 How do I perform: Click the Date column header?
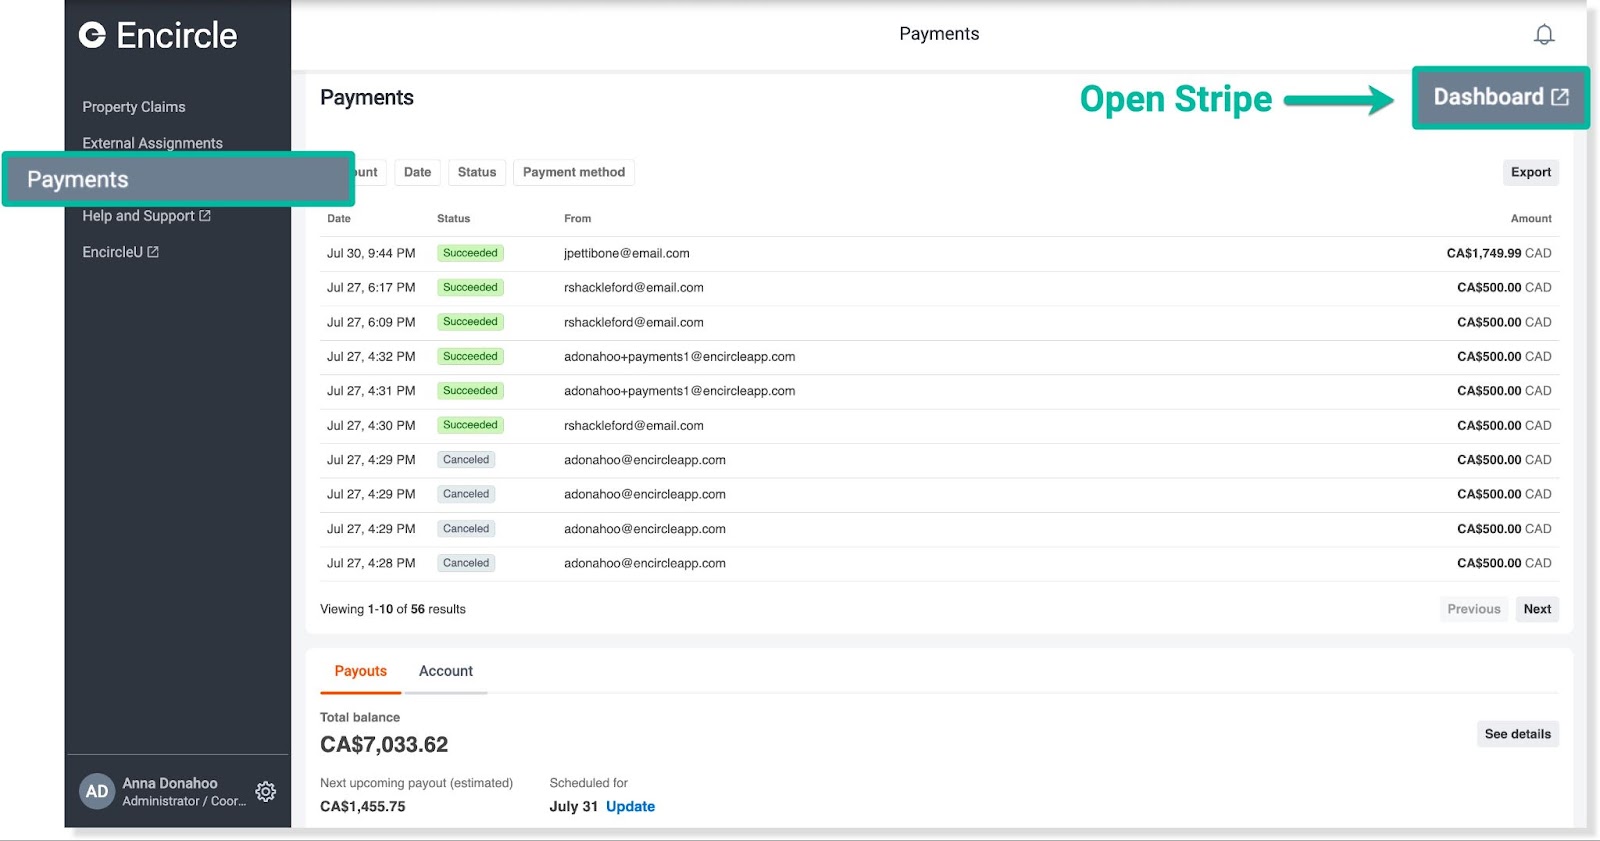point(339,218)
